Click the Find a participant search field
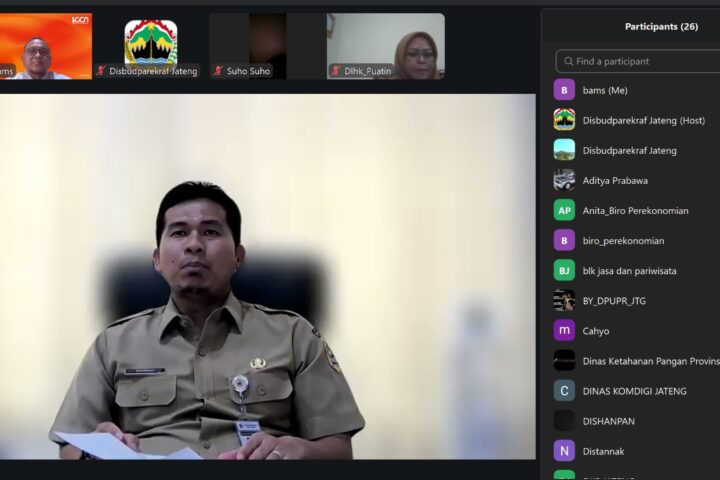This screenshot has height=480, width=720. pos(638,61)
